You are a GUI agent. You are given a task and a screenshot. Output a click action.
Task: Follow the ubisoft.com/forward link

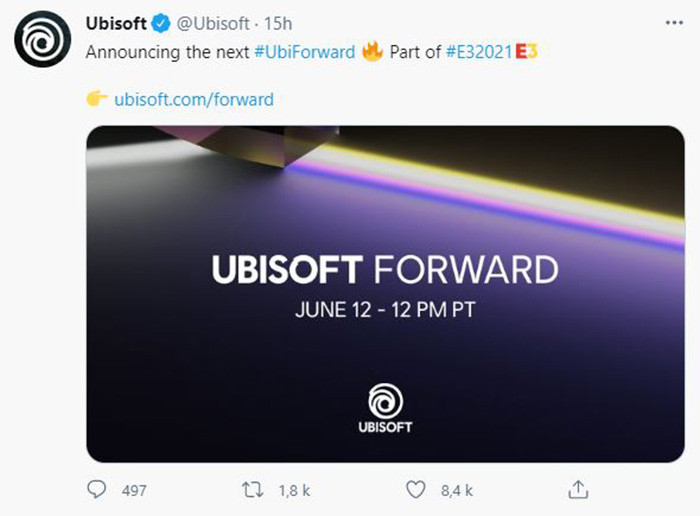point(194,99)
